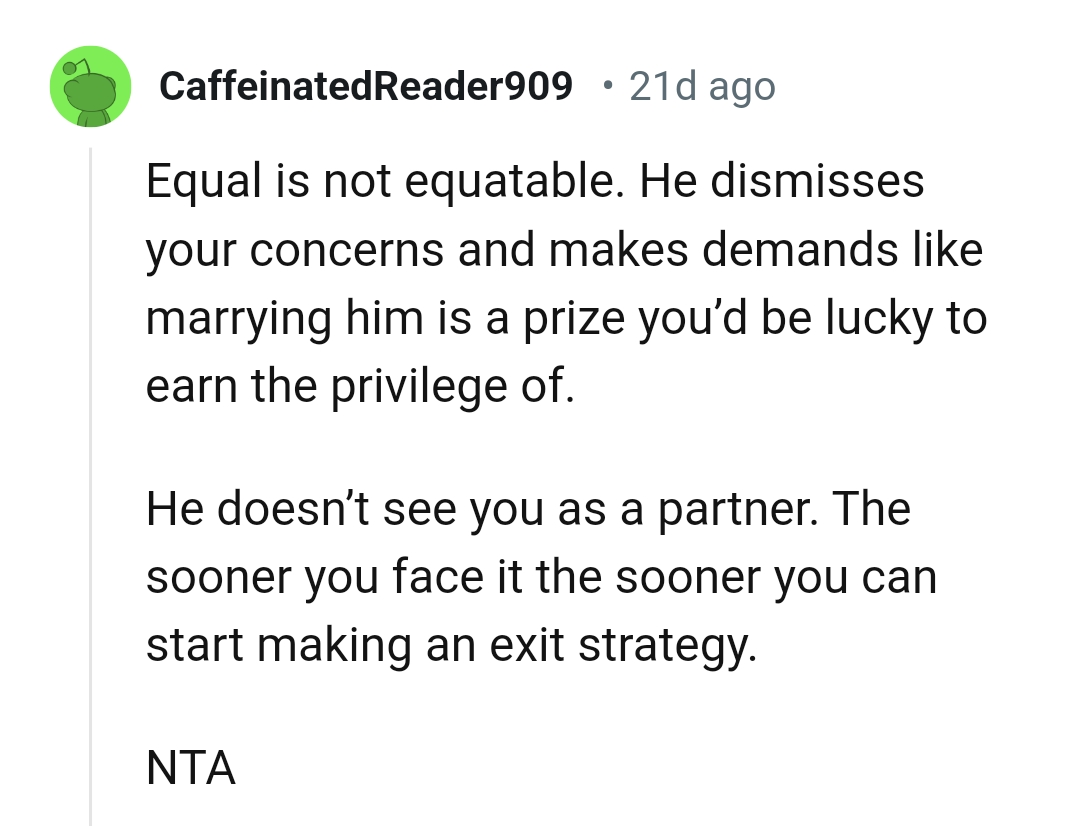Click the 21d ago timestamp

(x=701, y=86)
